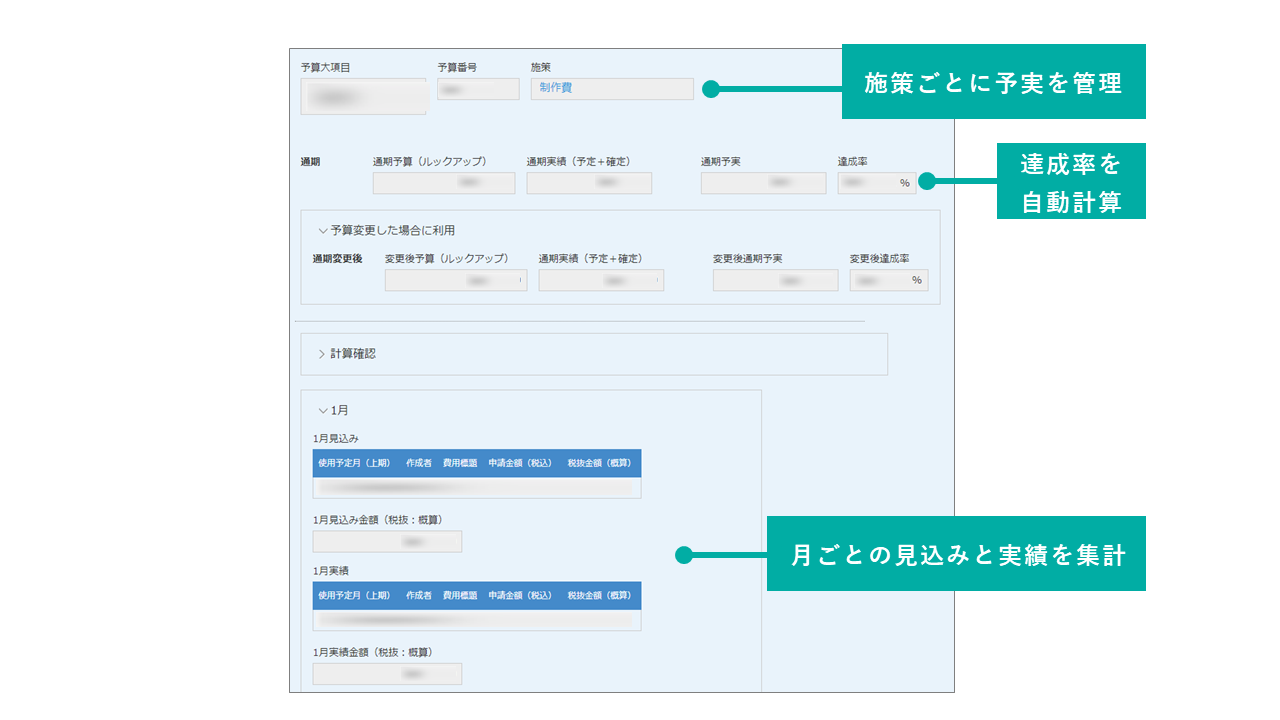Viewport: 1280px width, 720px height.
Task: Expand the 計算確認 section
Action: point(323,354)
